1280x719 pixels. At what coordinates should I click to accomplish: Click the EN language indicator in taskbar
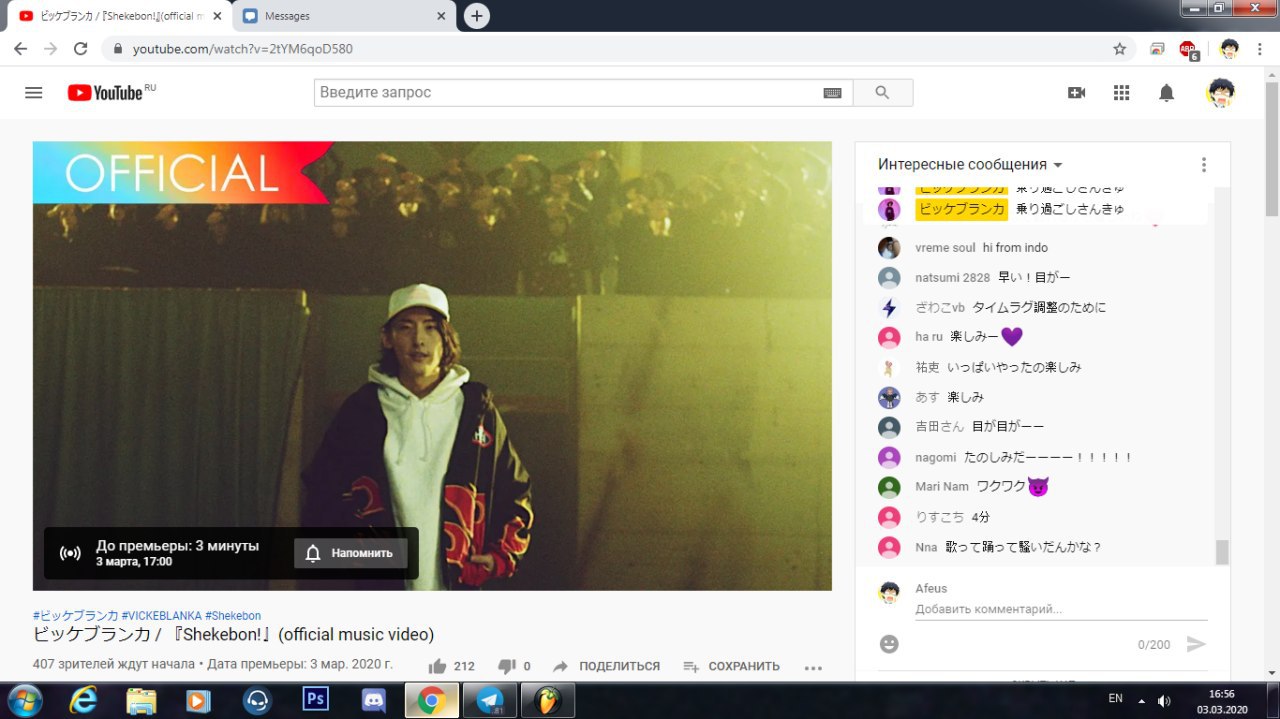(x=1116, y=698)
